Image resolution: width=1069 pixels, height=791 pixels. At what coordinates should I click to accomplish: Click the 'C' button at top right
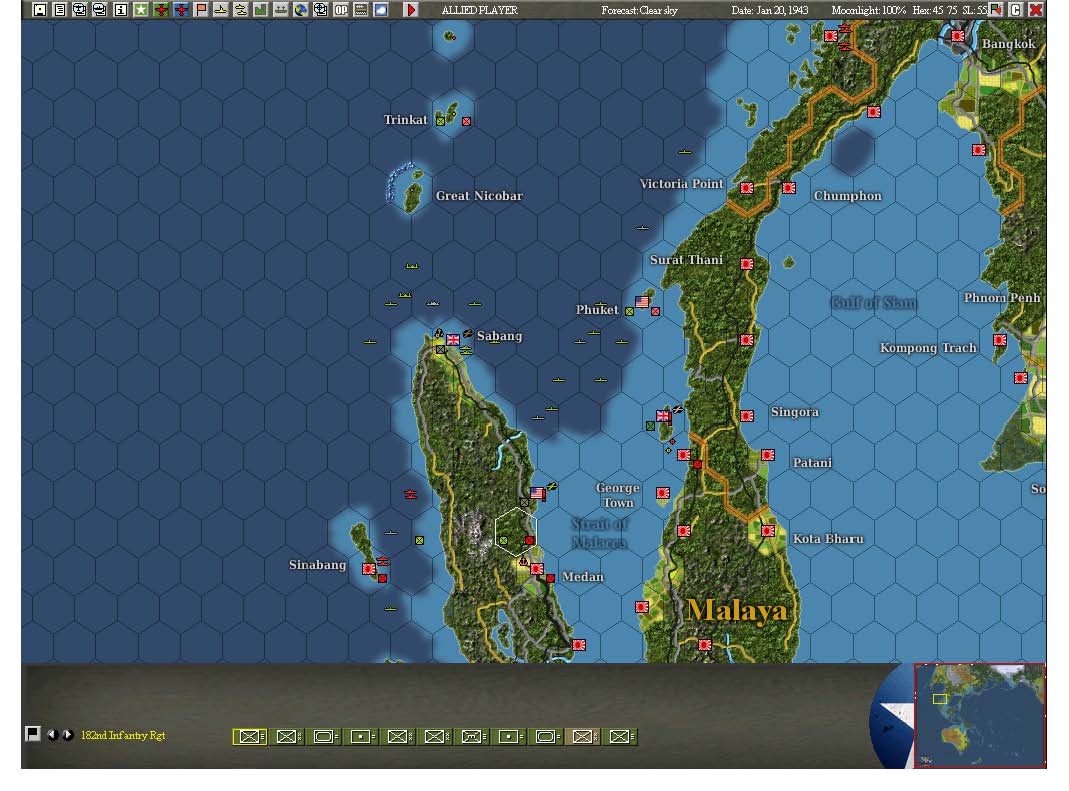coord(1014,9)
